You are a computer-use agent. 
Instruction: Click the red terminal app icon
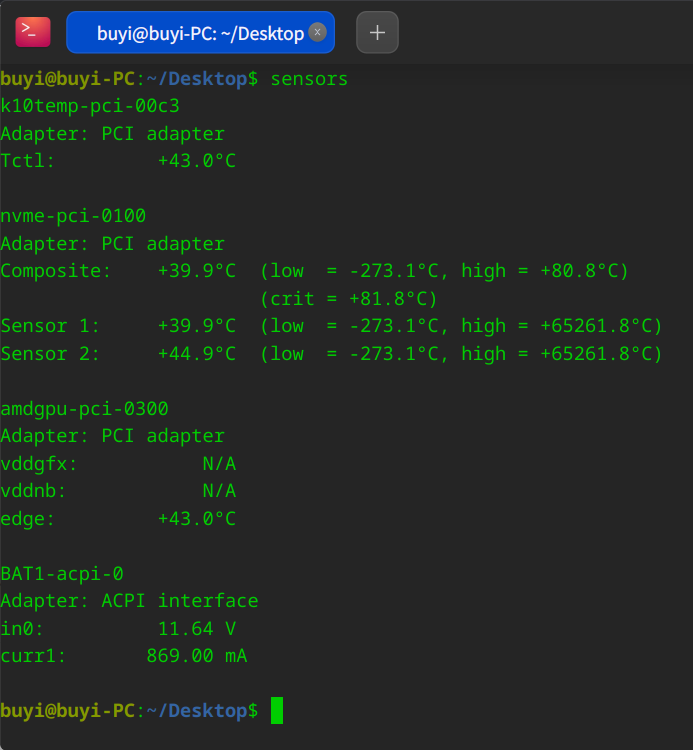pyautogui.click(x=33, y=32)
